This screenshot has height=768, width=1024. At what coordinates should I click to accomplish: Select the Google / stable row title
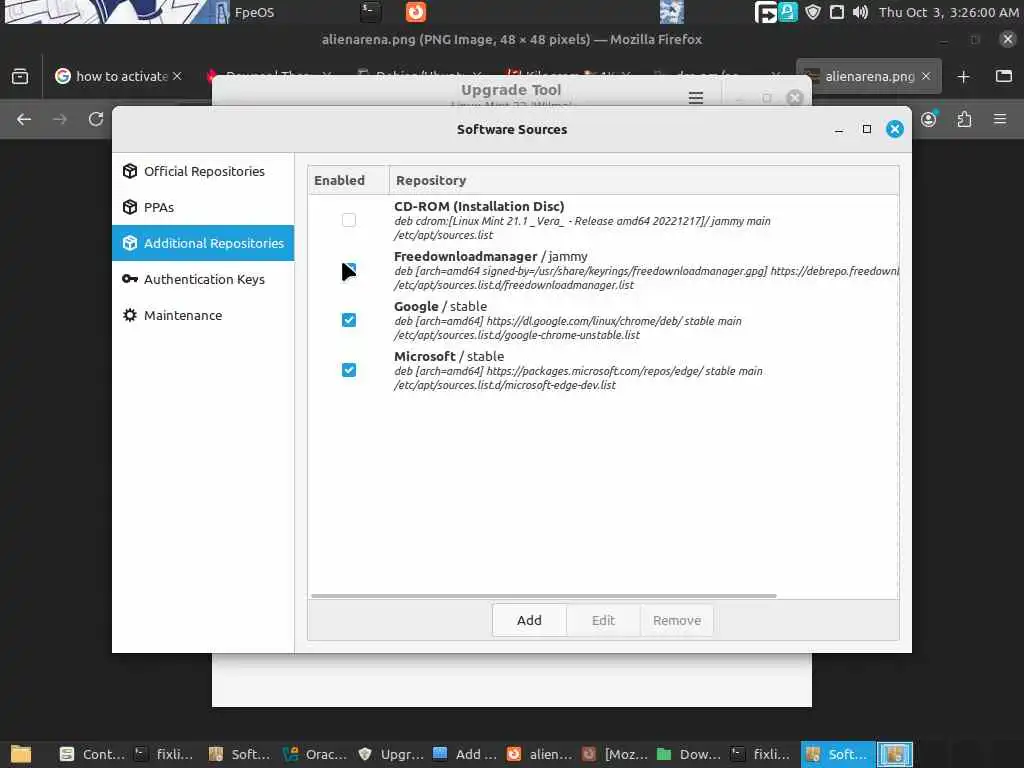pyautogui.click(x=440, y=306)
